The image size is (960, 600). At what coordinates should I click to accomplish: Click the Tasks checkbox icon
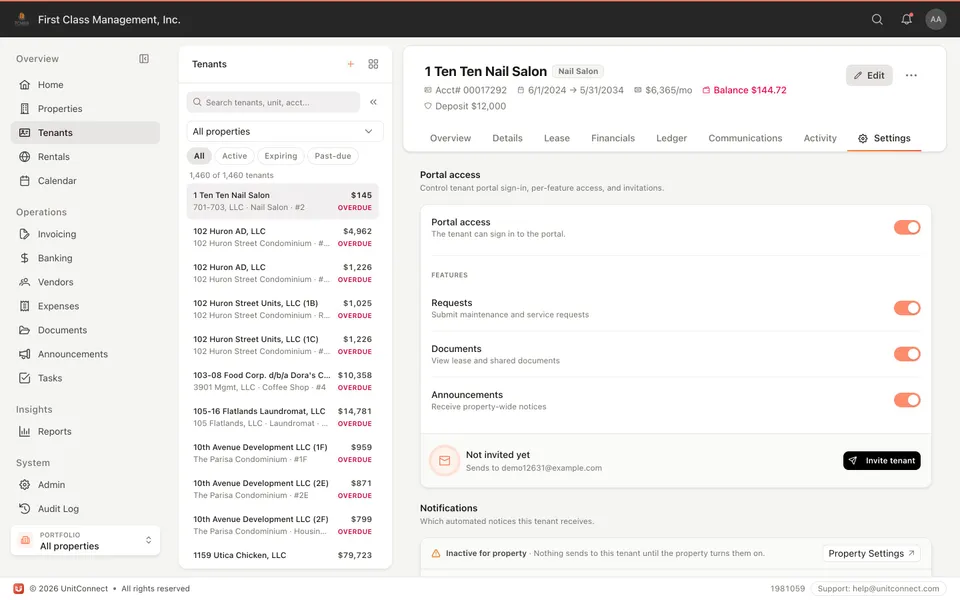click(24, 378)
